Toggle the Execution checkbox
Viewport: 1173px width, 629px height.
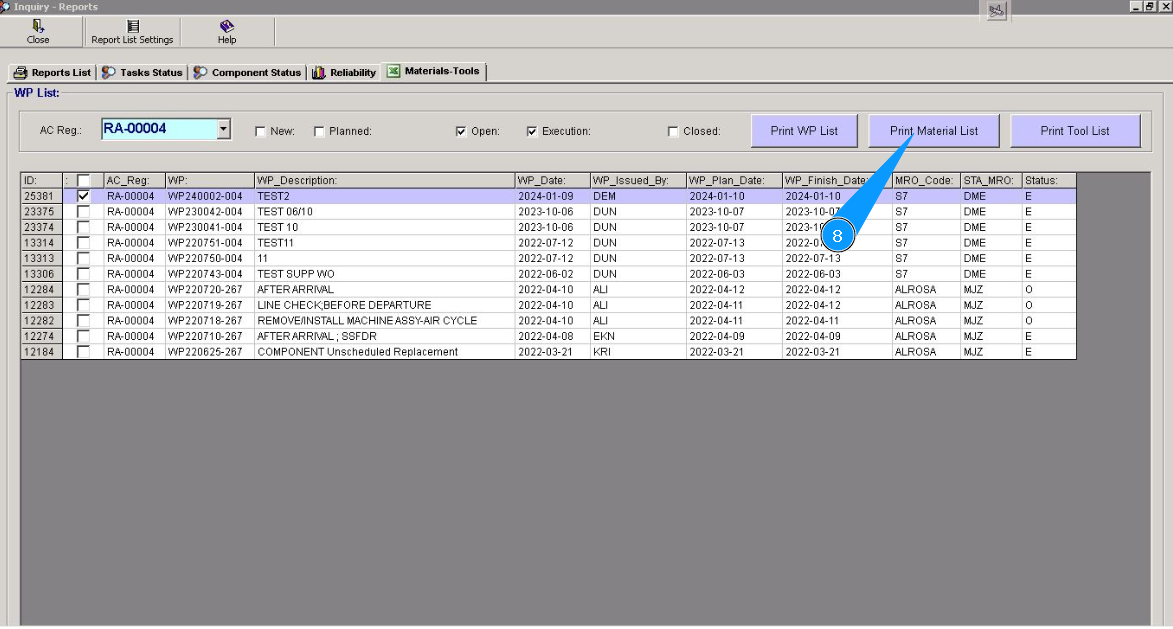[532, 131]
